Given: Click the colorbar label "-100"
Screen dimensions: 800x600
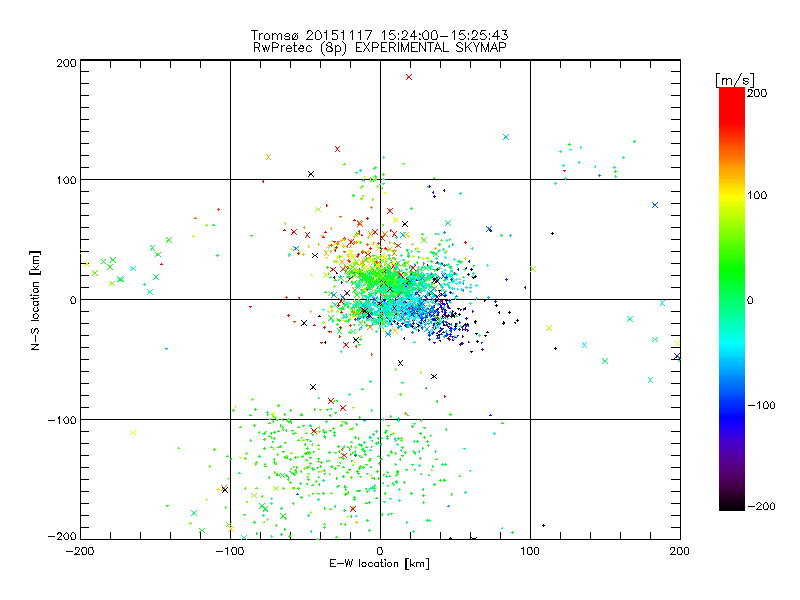Looking at the screenshot, I should coord(761,406).
